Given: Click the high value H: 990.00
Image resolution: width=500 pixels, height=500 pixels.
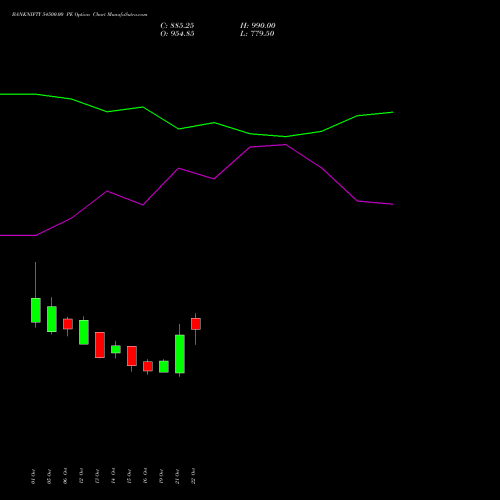Looking at the screenshot, I should tap(258, 26).
